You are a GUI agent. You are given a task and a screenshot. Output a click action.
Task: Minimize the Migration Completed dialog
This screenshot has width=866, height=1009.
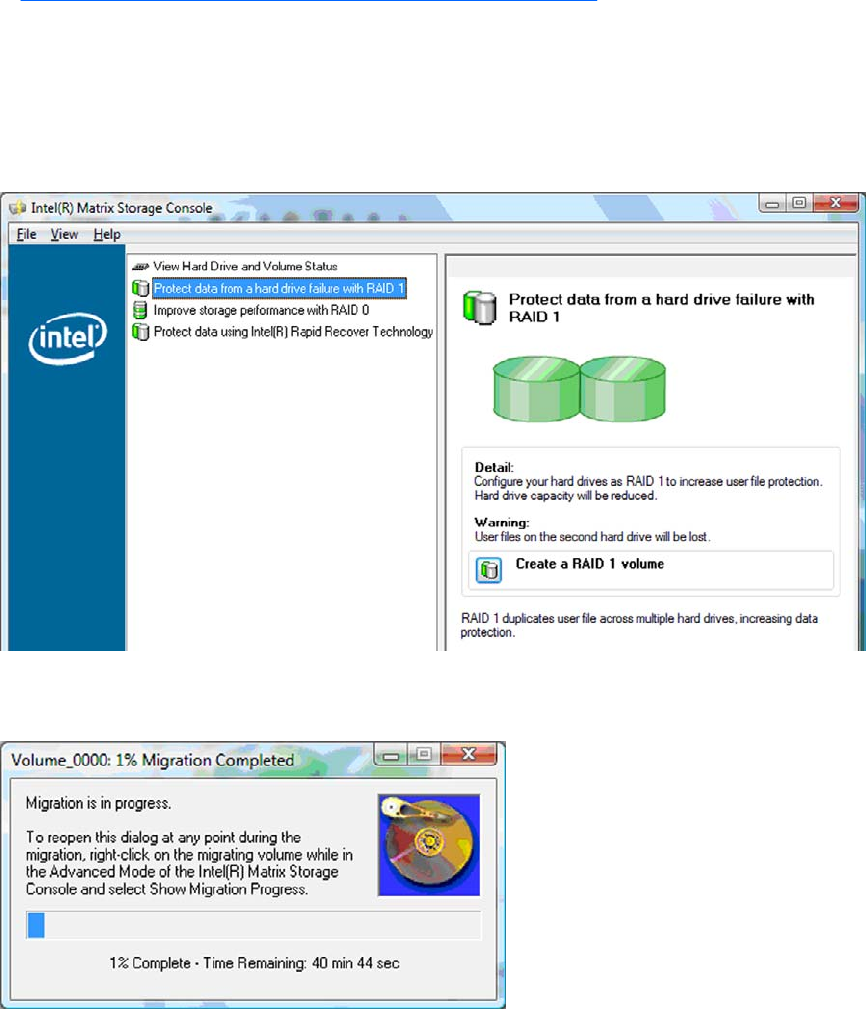tap(391, 755)
